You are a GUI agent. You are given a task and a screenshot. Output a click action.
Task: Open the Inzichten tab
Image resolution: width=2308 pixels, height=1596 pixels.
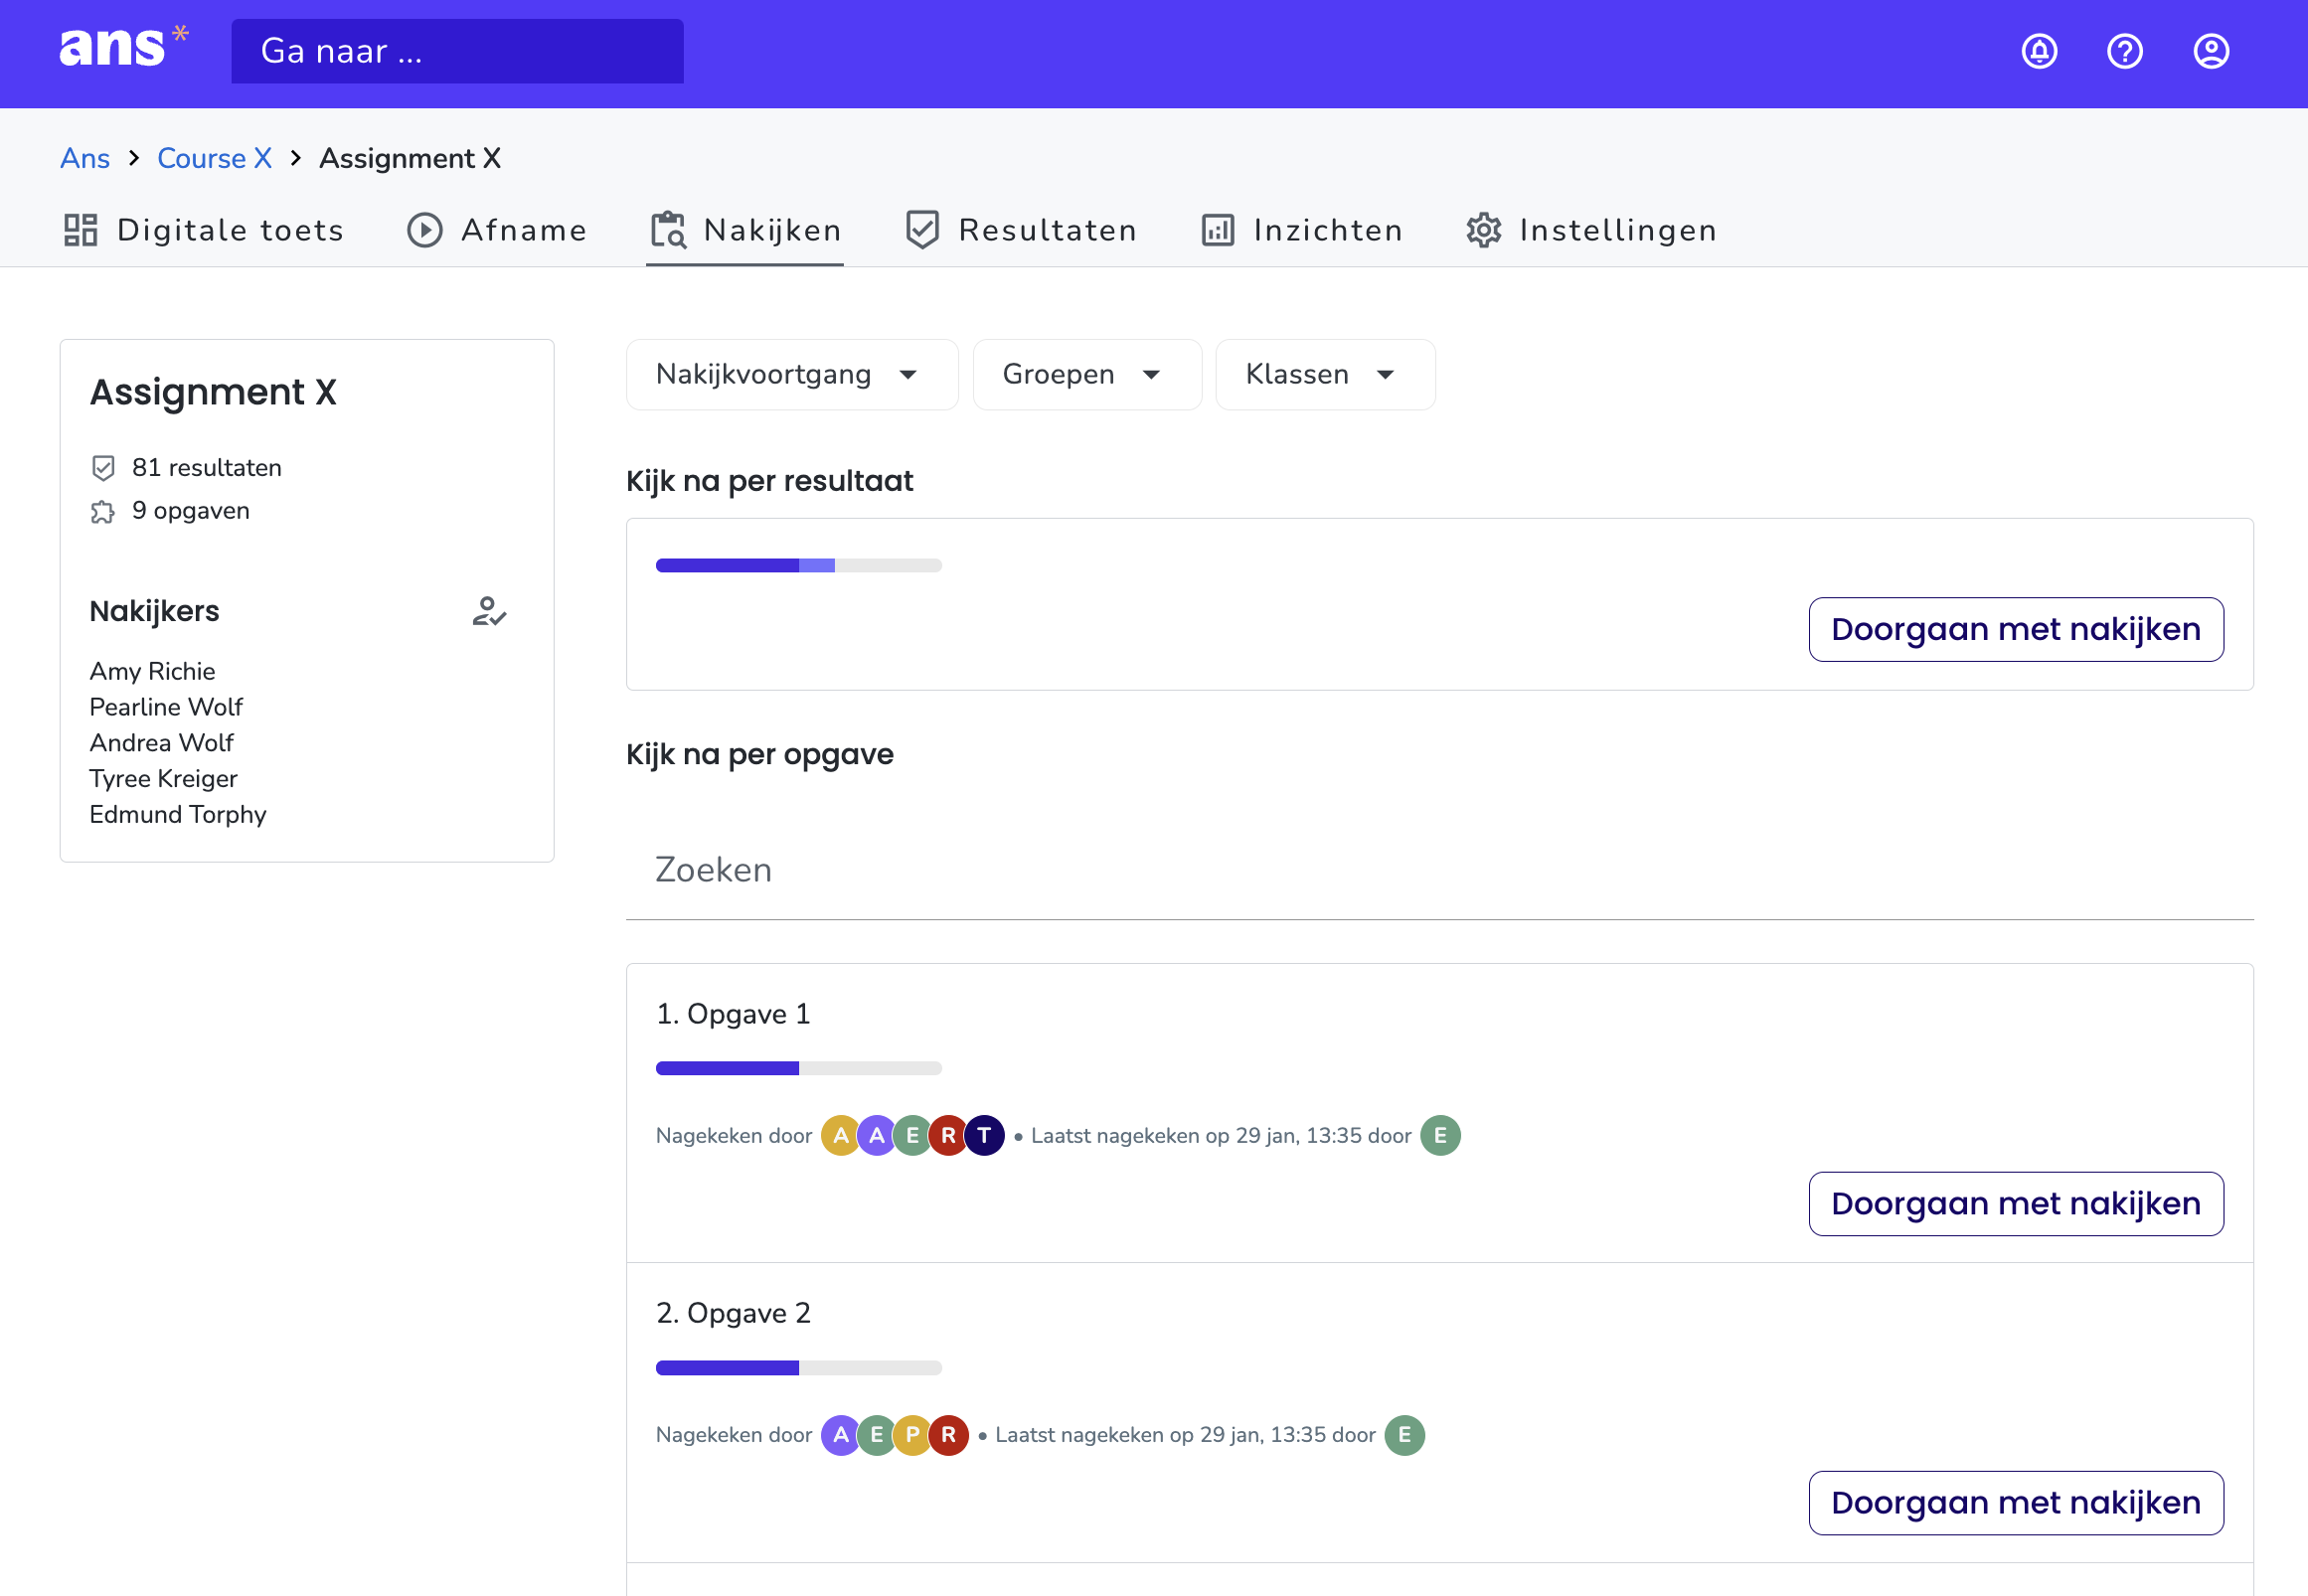[1301, 230]
